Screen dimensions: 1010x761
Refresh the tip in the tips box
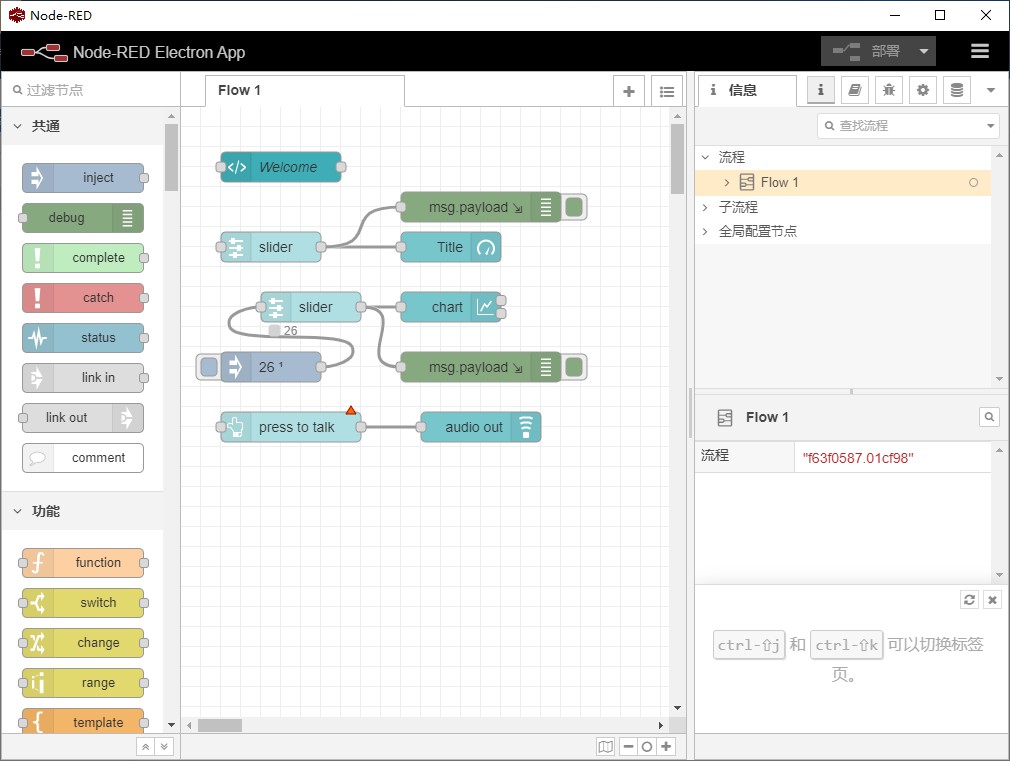[x=969, y=599]
